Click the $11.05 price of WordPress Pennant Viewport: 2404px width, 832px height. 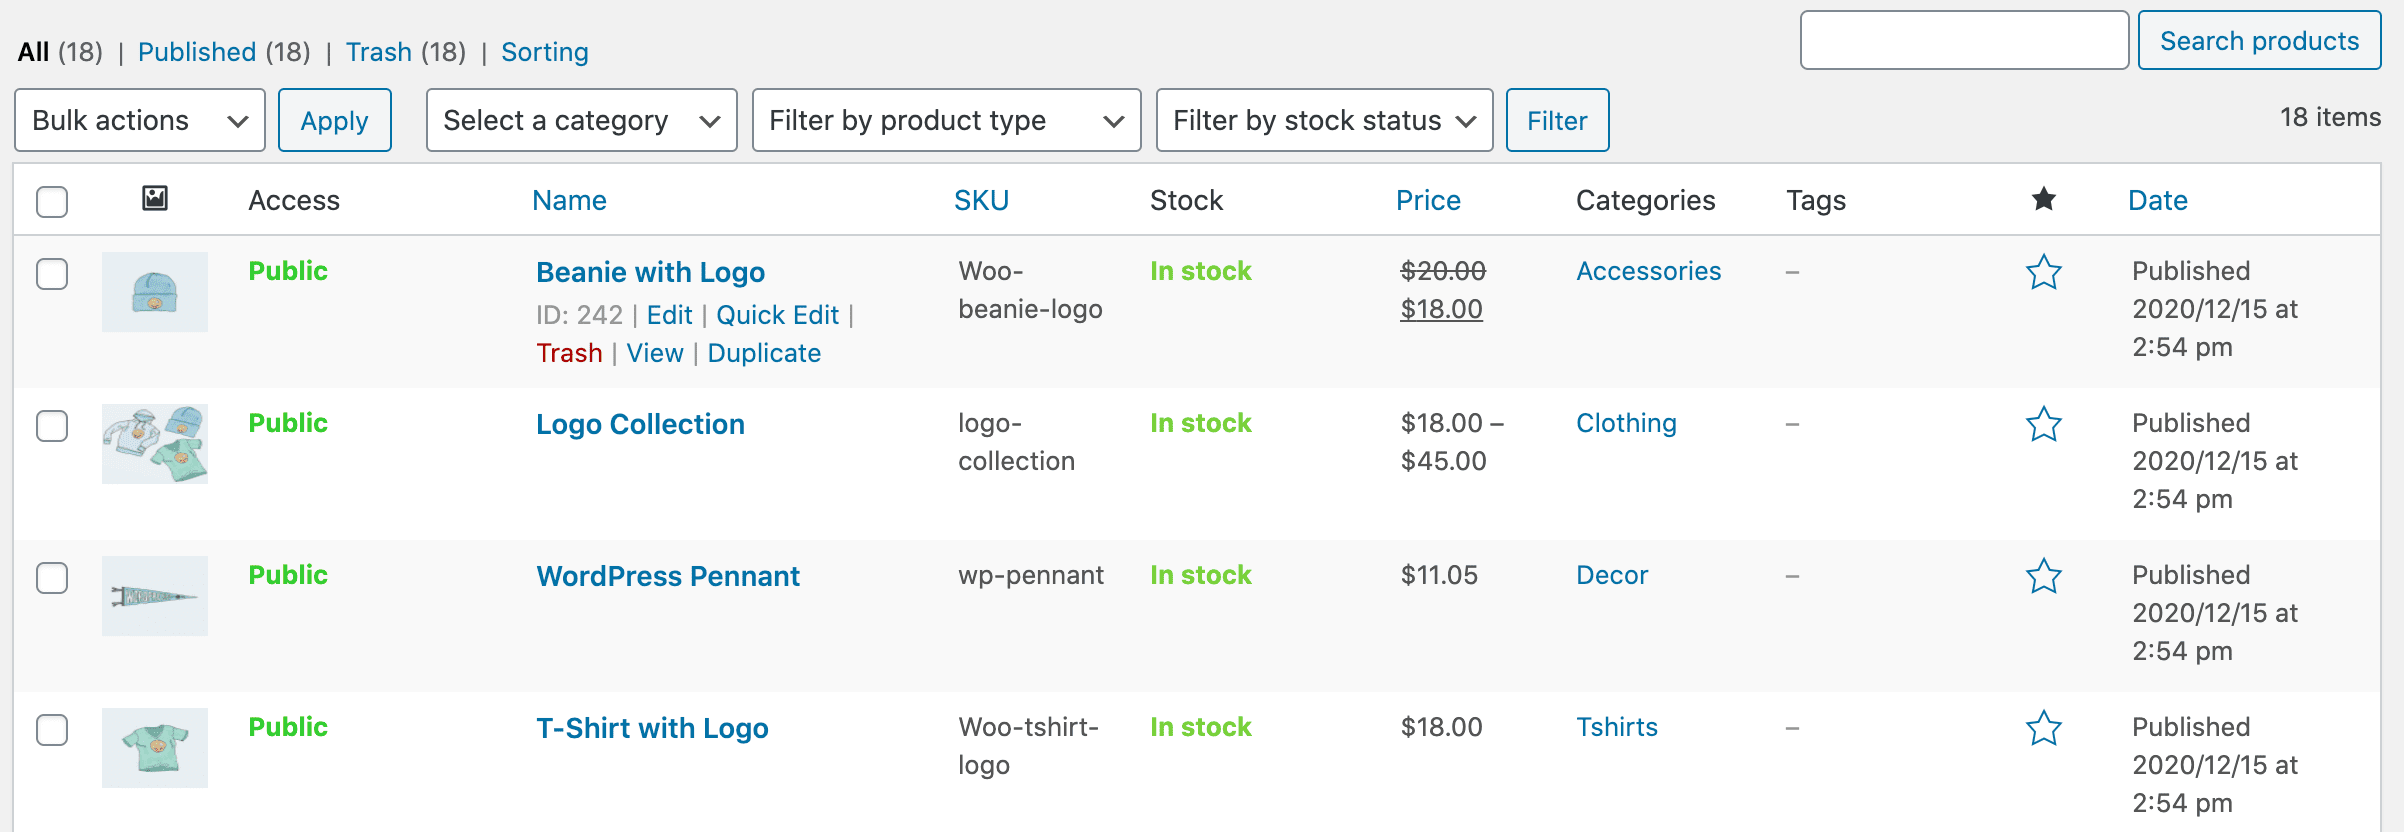pyautogui.click(x=1439, y=575)
